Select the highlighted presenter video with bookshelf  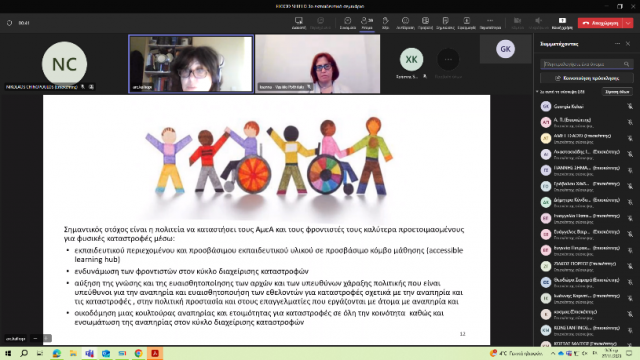click(x=191, y=64)
